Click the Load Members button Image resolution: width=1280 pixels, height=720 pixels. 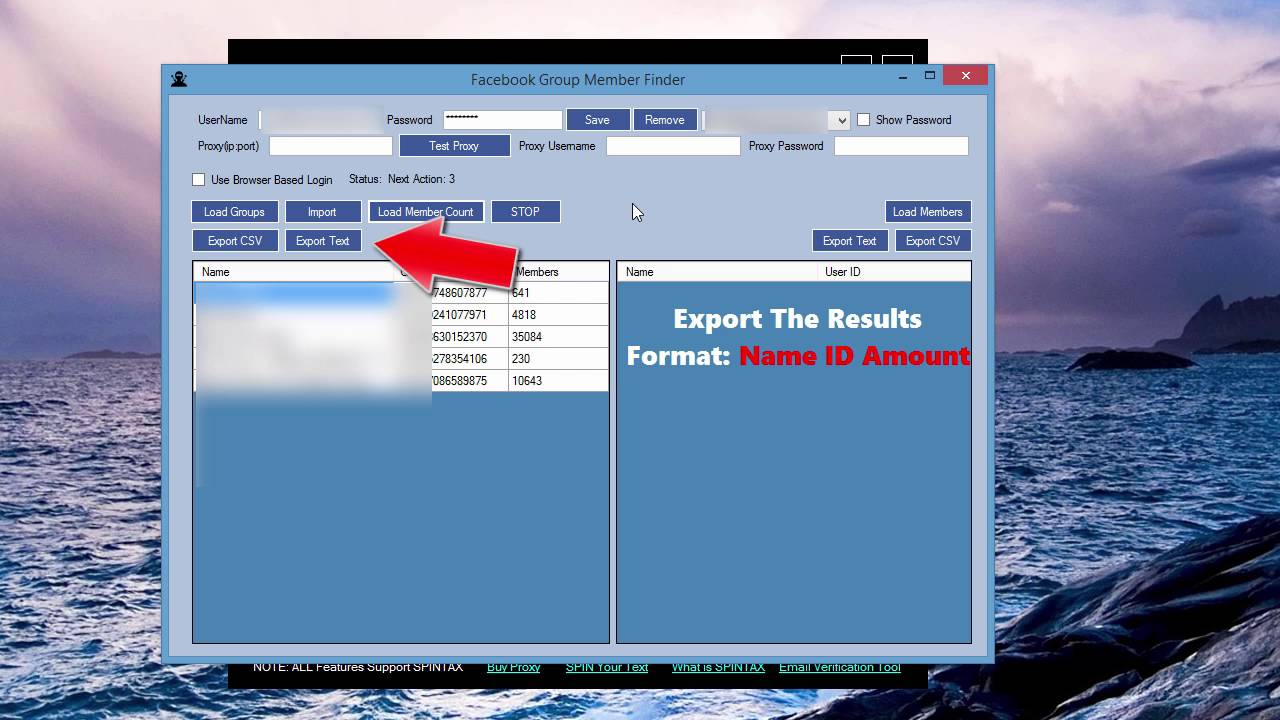pos(928,212)
